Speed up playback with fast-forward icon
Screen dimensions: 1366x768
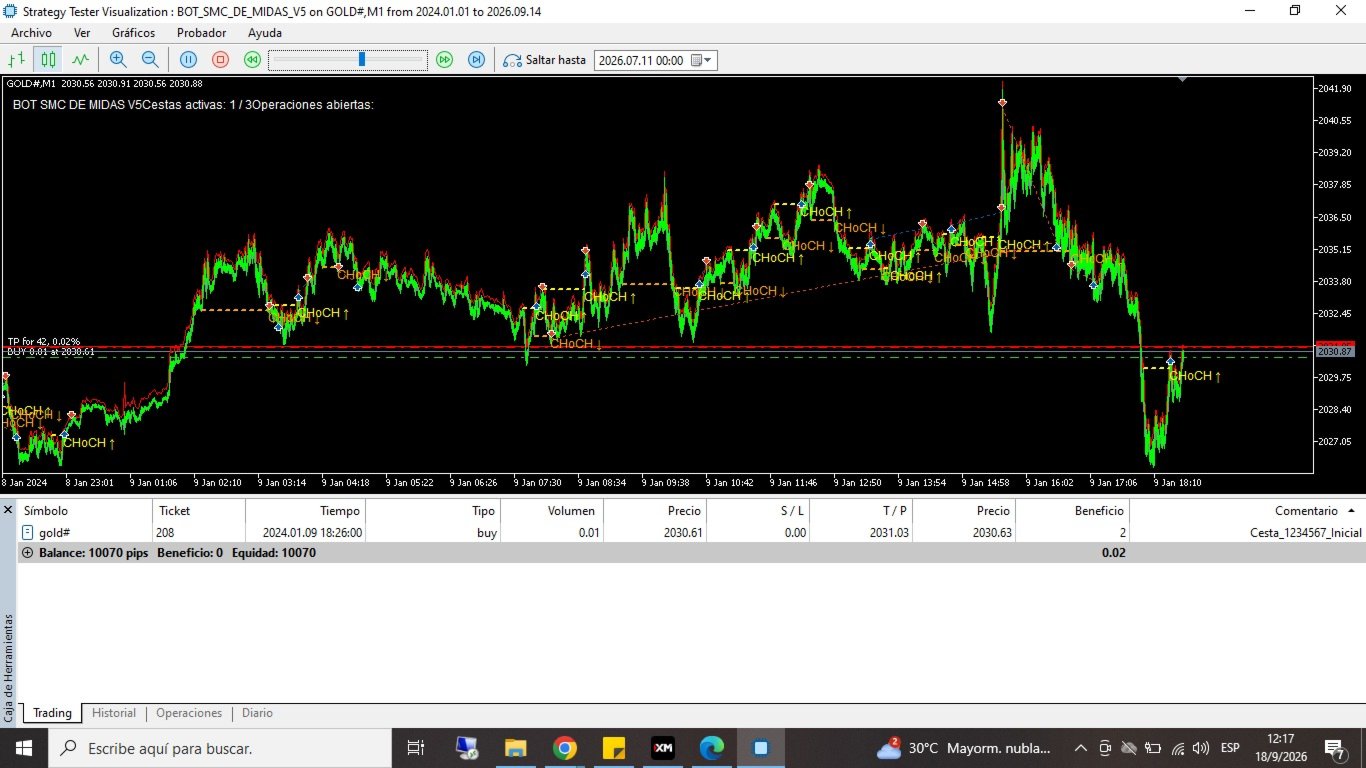tap(444, 60)
